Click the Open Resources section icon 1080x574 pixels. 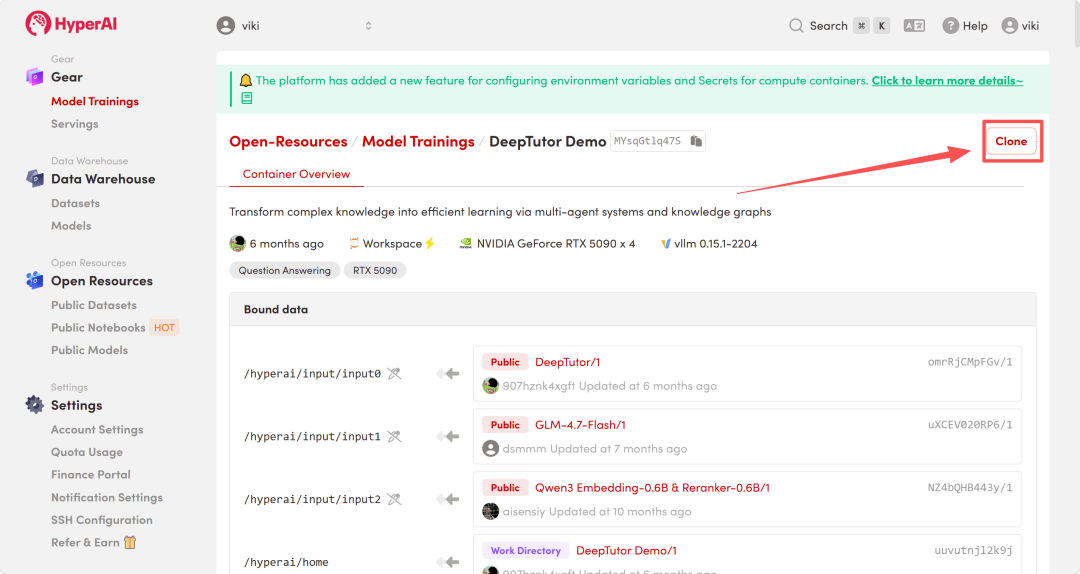pos(34,280)
